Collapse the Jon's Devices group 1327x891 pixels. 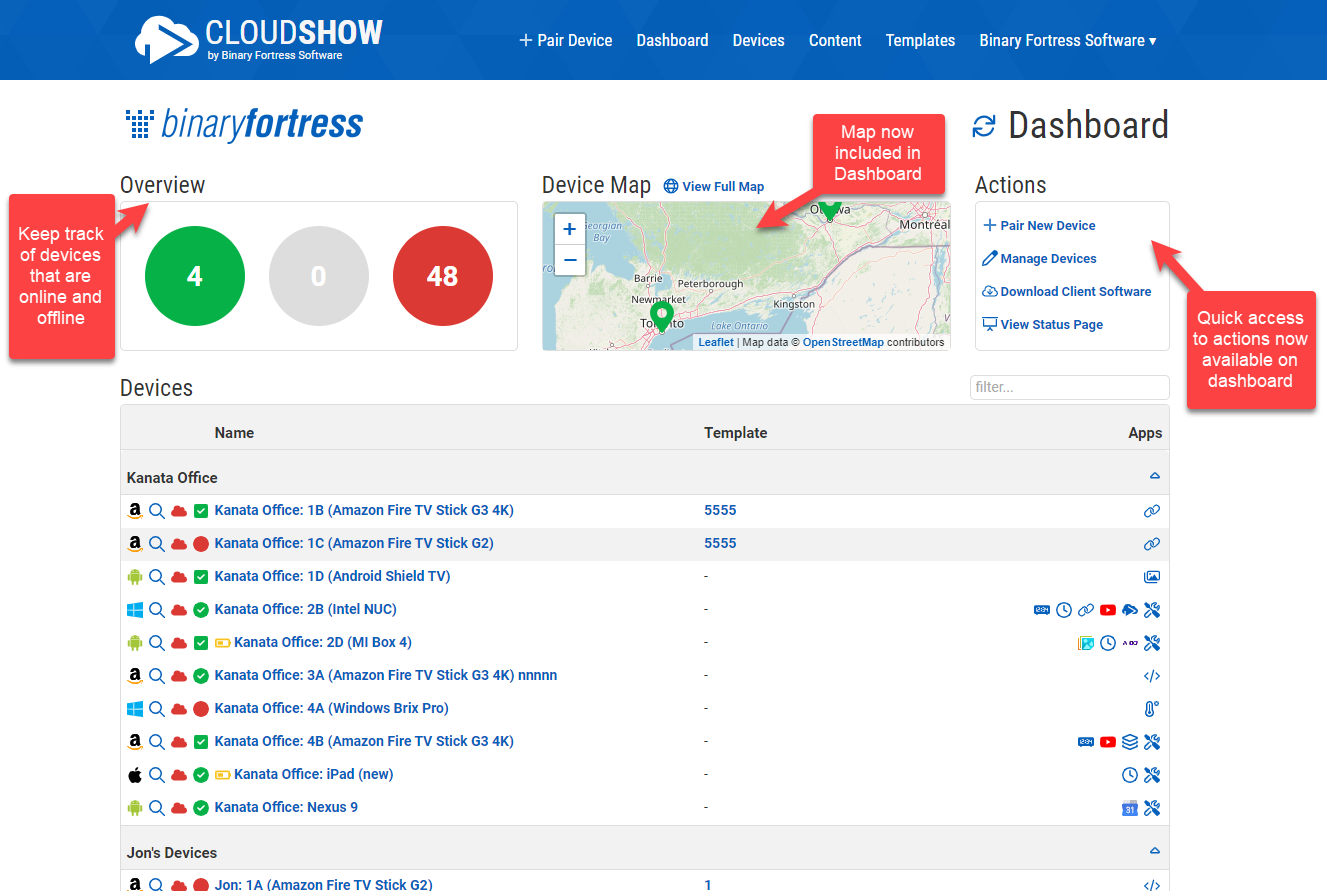(x=1154, y=852)
